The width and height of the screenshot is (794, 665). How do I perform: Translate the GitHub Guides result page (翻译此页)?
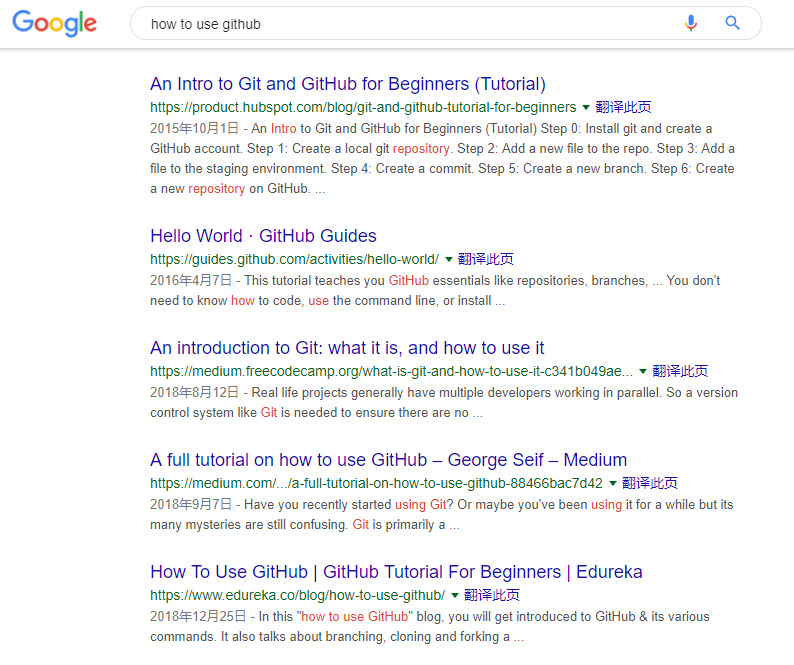[486, 259]
